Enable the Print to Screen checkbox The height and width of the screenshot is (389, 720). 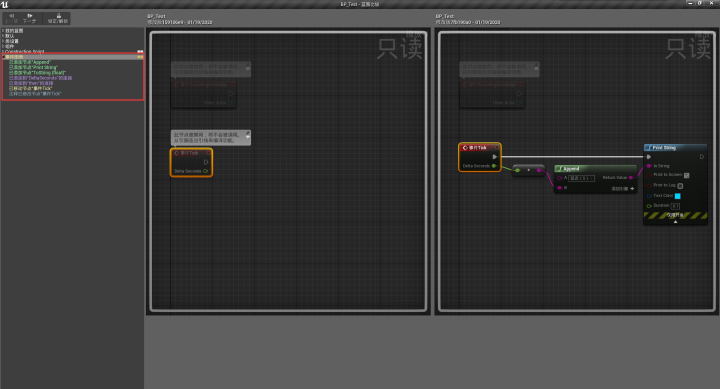click(686, 175)
